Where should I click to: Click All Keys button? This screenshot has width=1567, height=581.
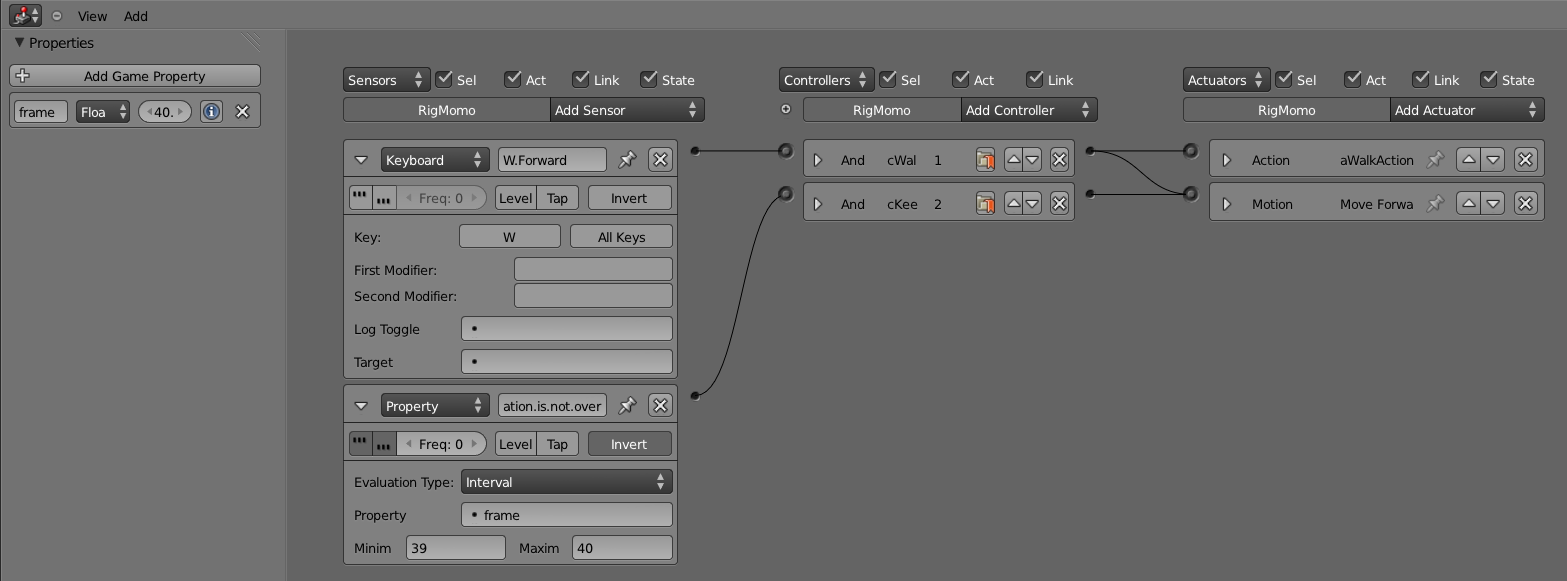coord(621,237)
